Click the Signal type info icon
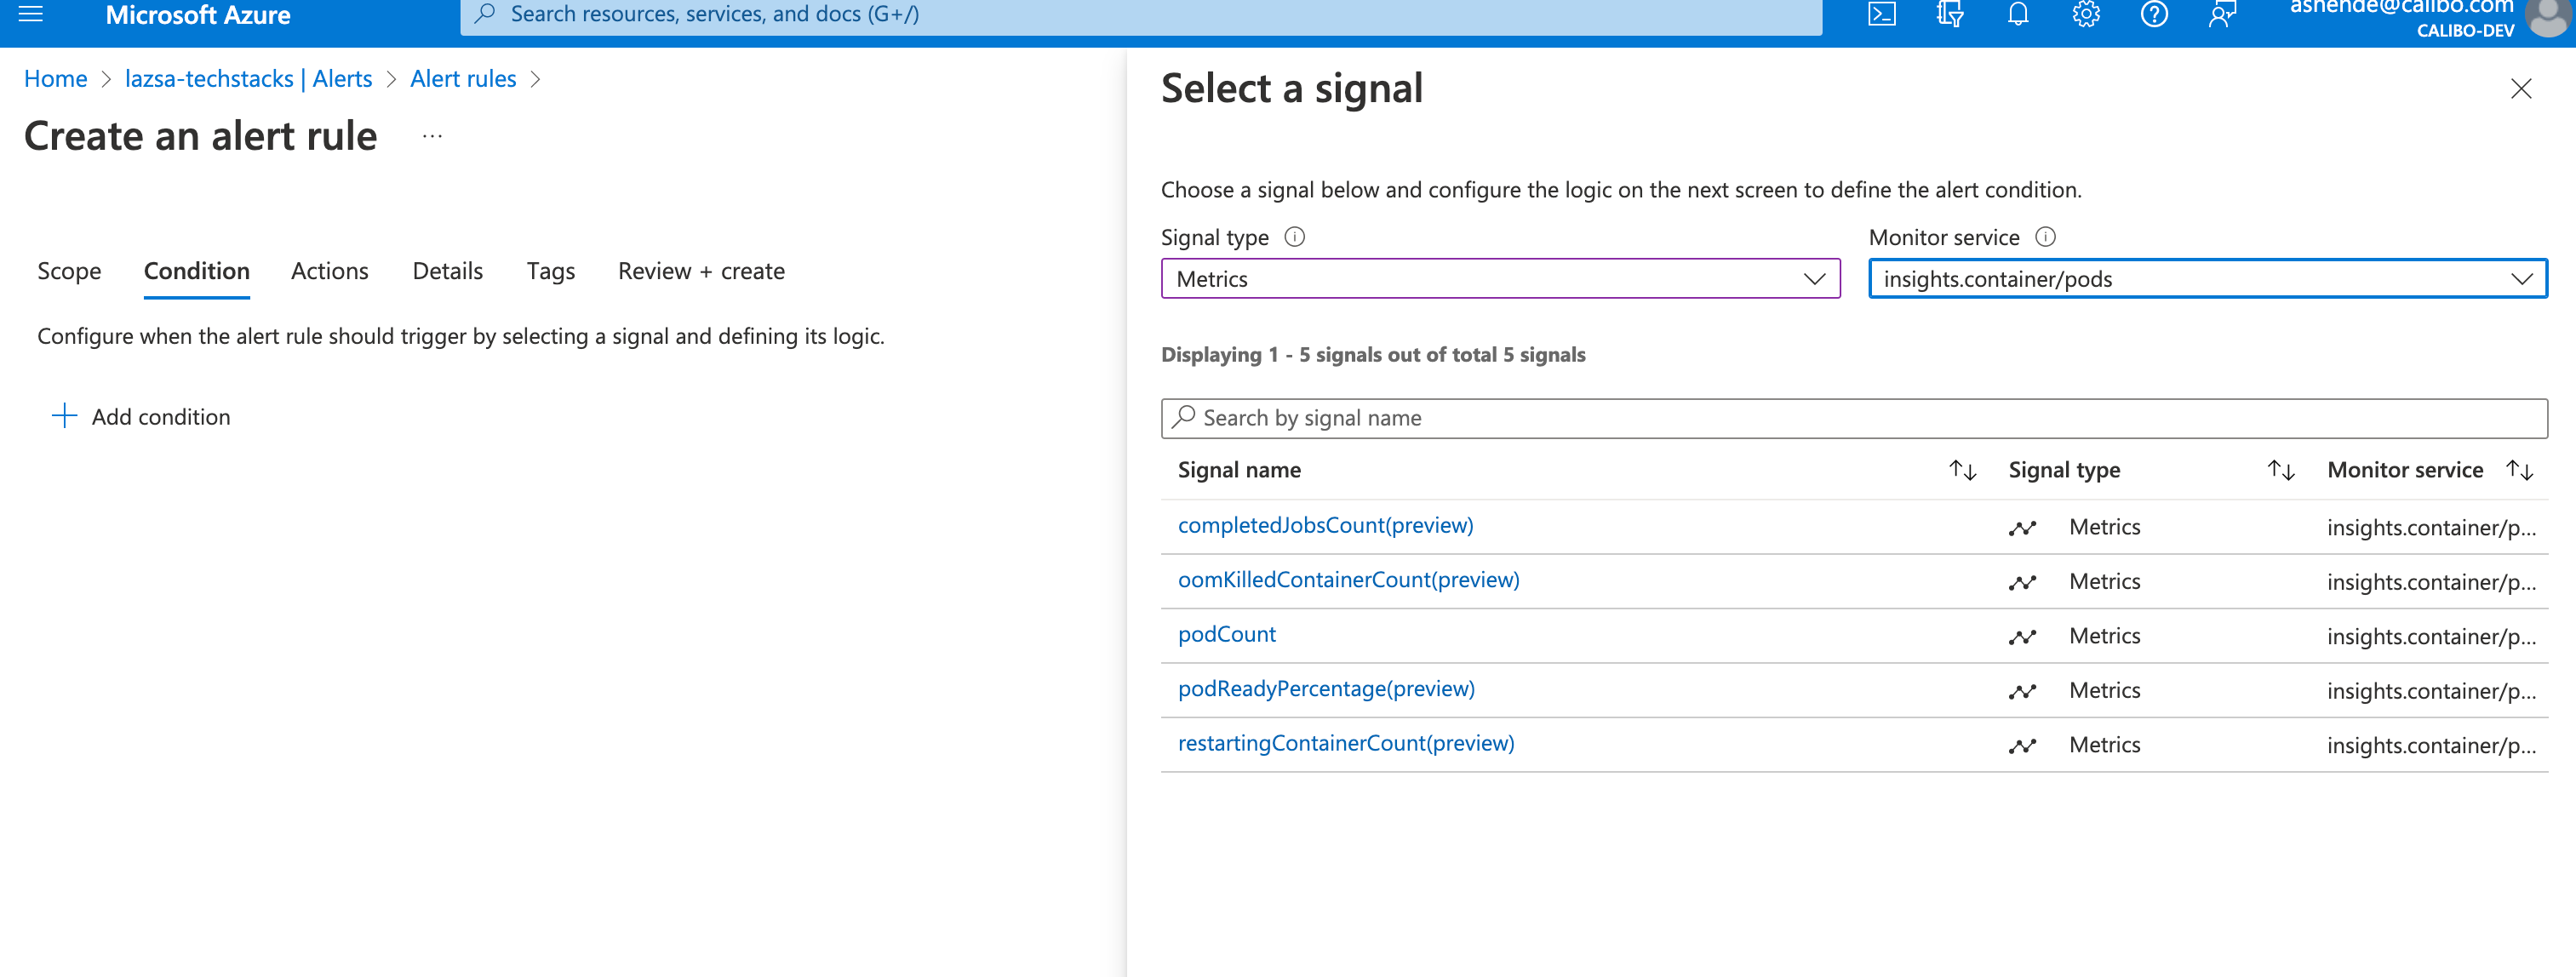This screenshot has width=2576, height=977. (x=1294, y=237)
